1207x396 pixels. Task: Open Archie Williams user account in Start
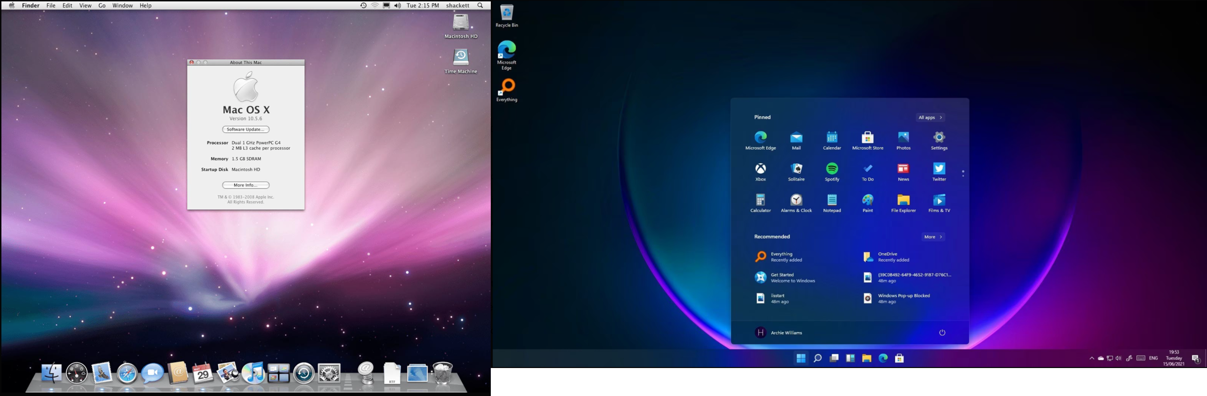tap(779, 333)
